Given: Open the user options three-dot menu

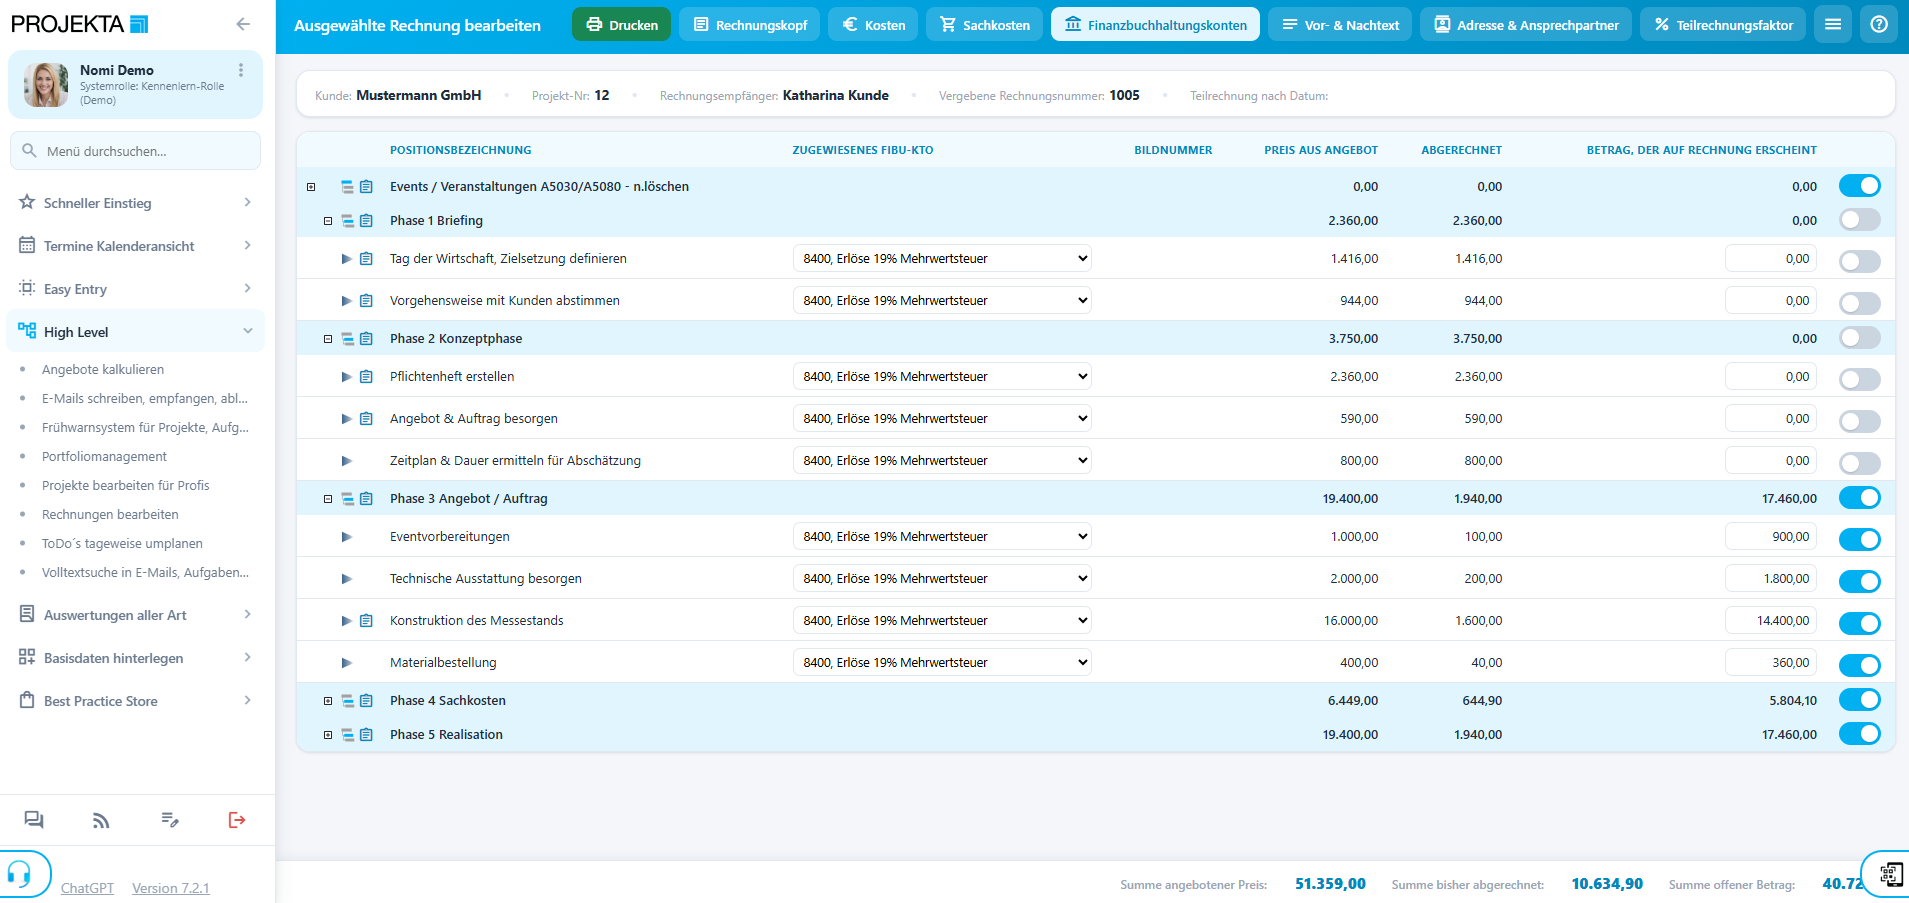Looking at the screenshot, I should (241, 70).
